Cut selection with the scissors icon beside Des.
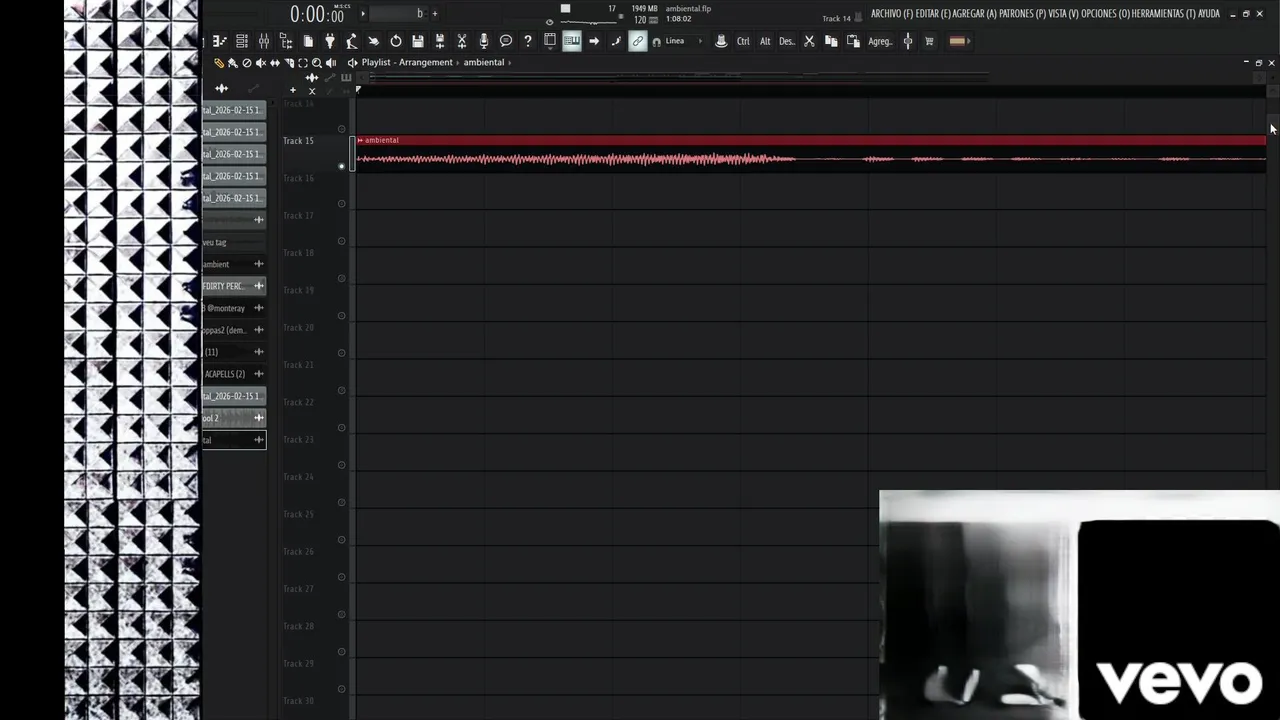Screen dimensions: 1280x720 click(x=809, y=41)
